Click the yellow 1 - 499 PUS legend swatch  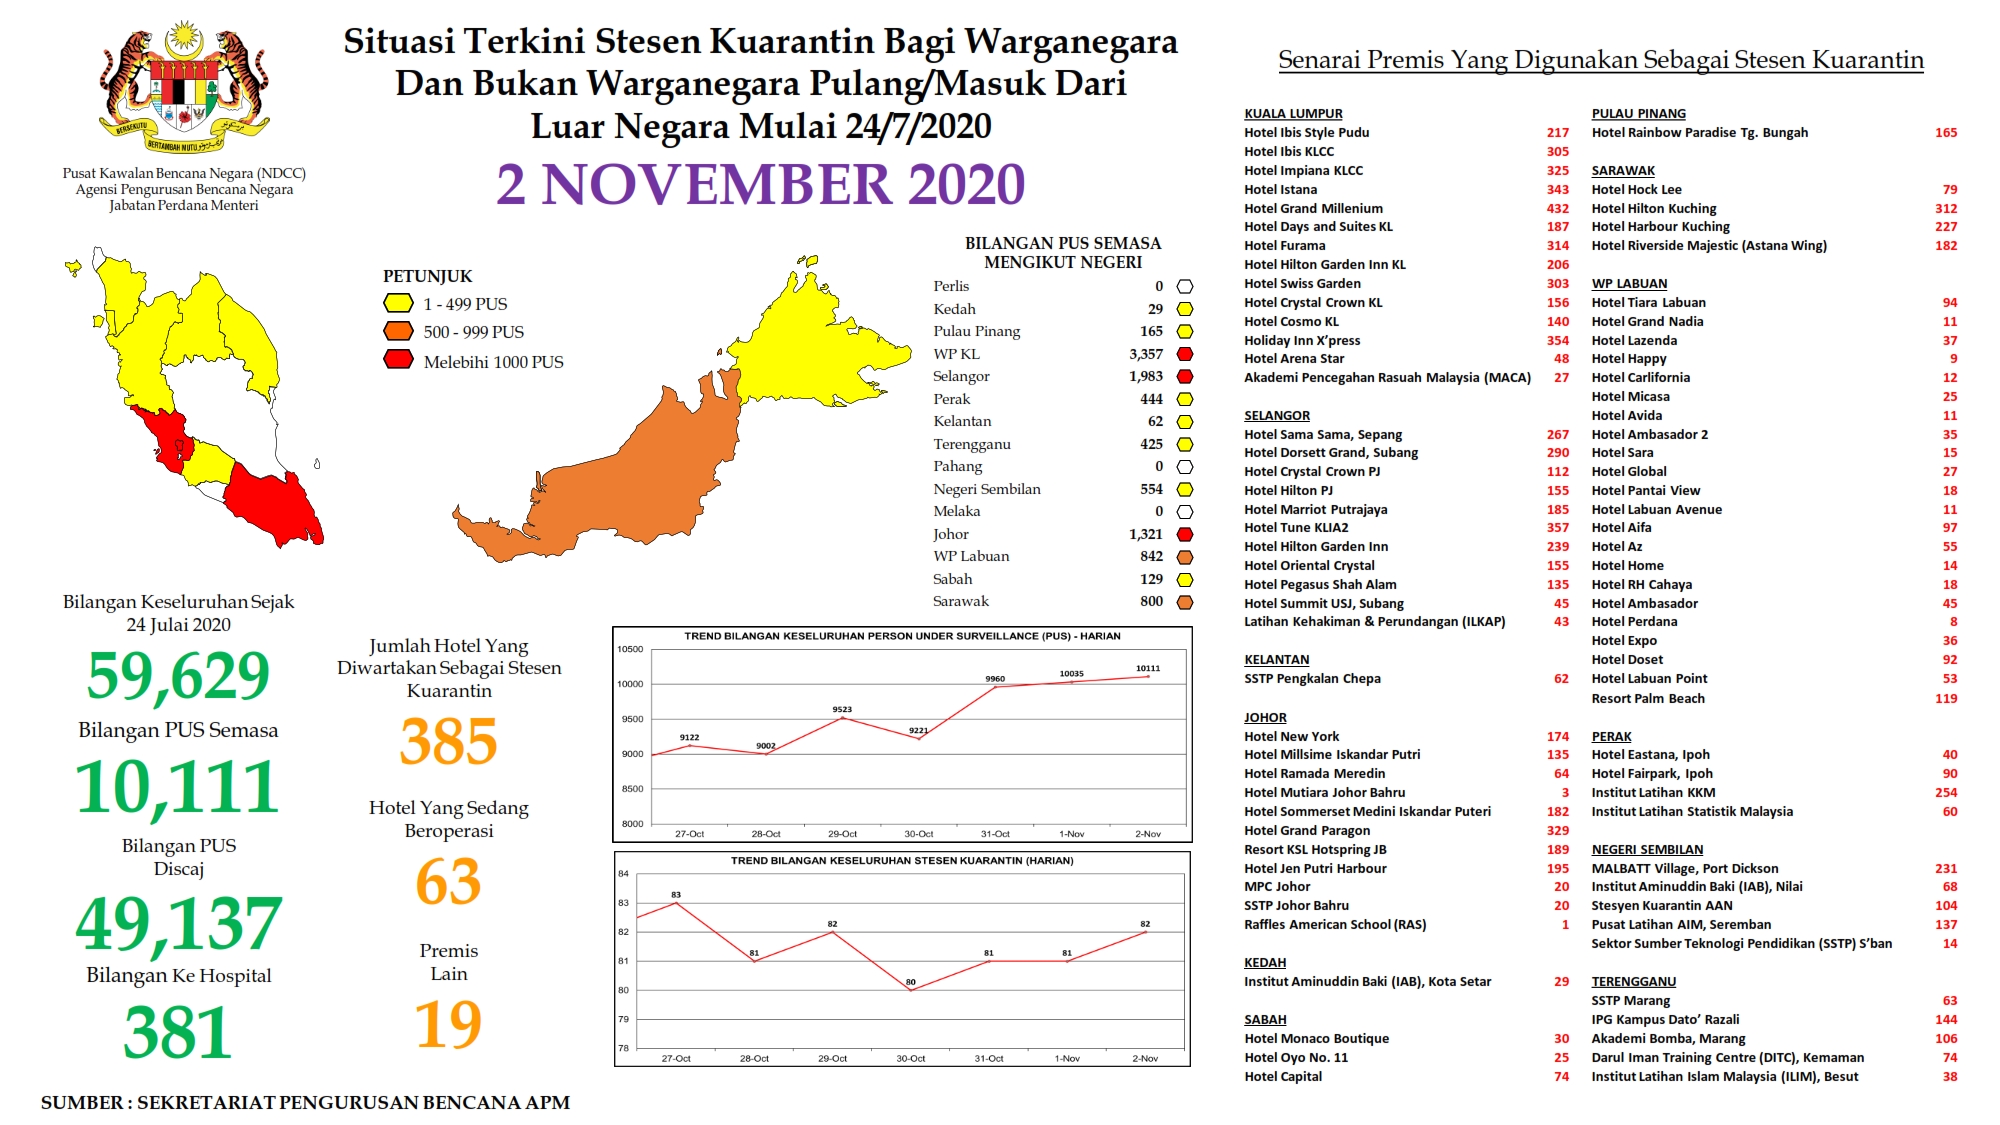(398, 303)
